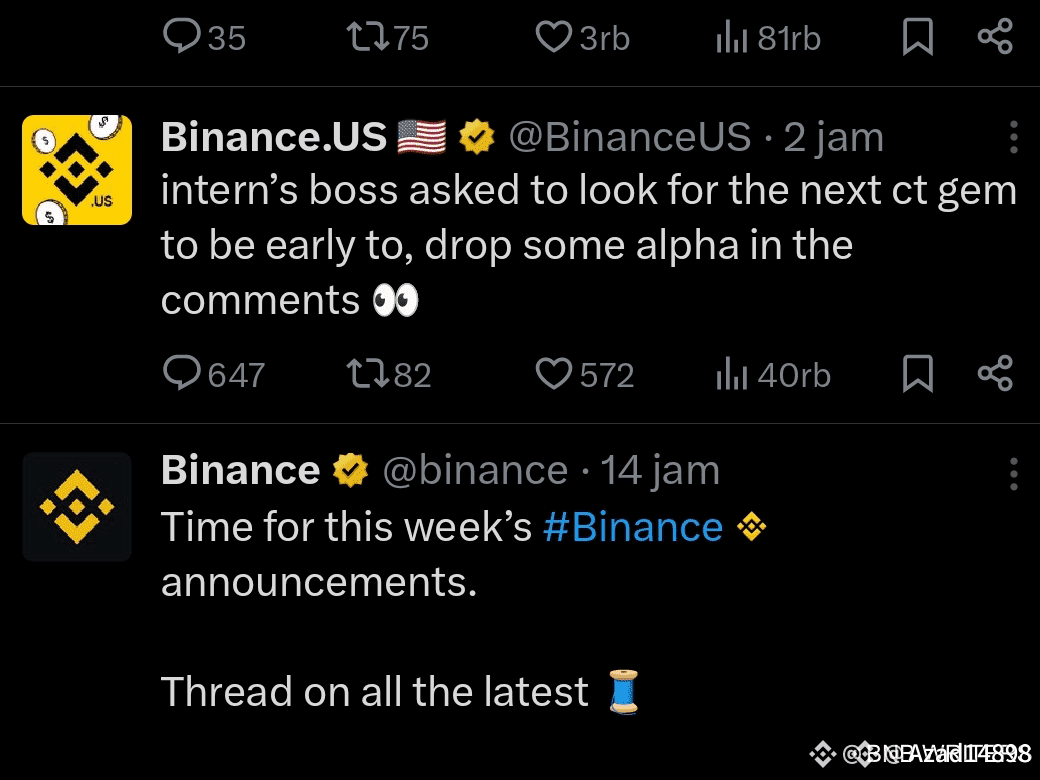Open the @binance handle
The width and height of the screenshot is (1040, 780).
coord(476,471)
